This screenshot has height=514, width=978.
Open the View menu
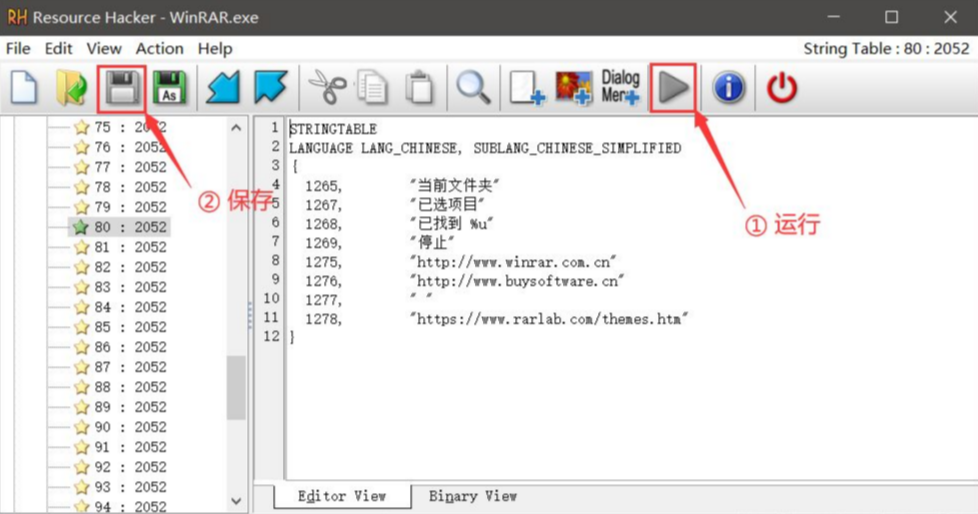[104, 49]
